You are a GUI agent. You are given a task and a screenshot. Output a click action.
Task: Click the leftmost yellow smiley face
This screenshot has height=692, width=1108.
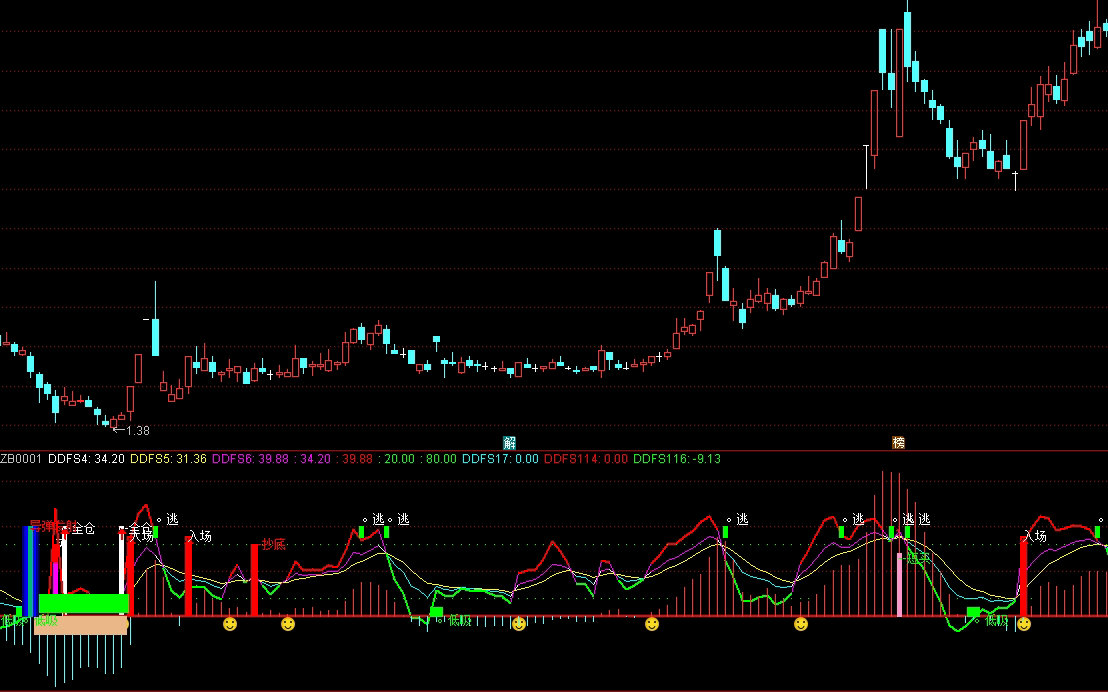pos(230,624)
